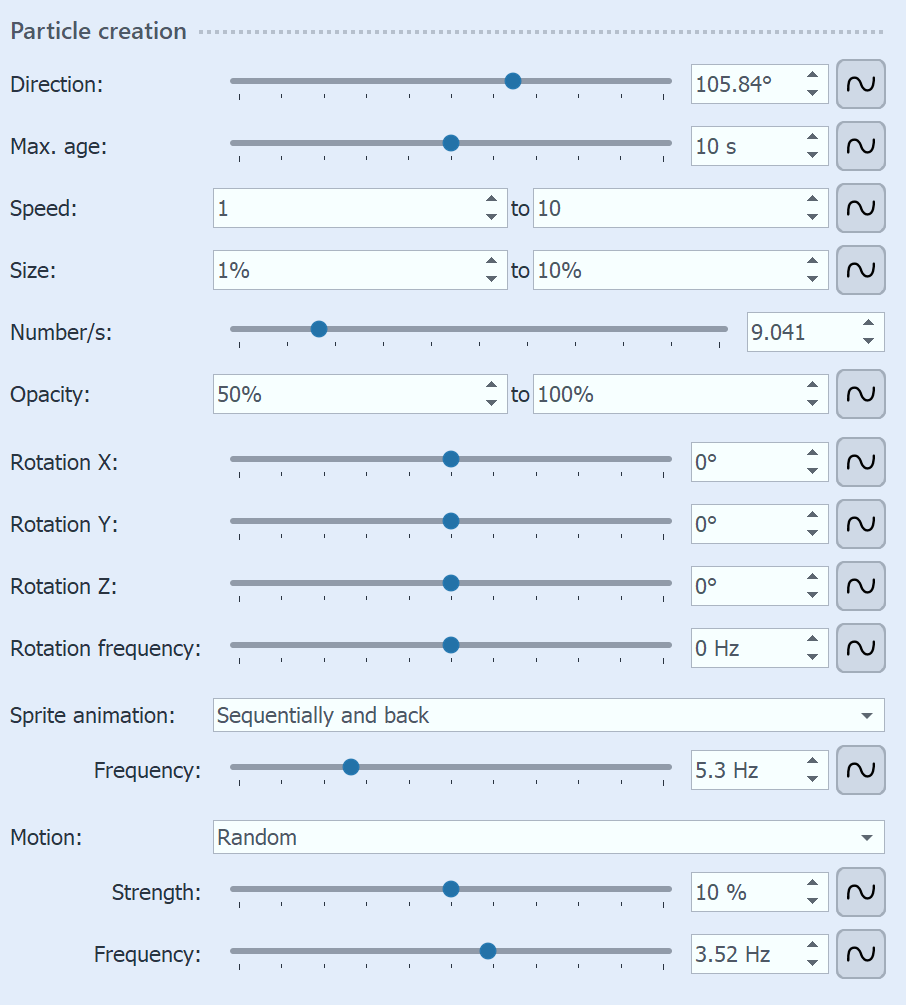Click the Opacity animation curve icon

(860, 394)
